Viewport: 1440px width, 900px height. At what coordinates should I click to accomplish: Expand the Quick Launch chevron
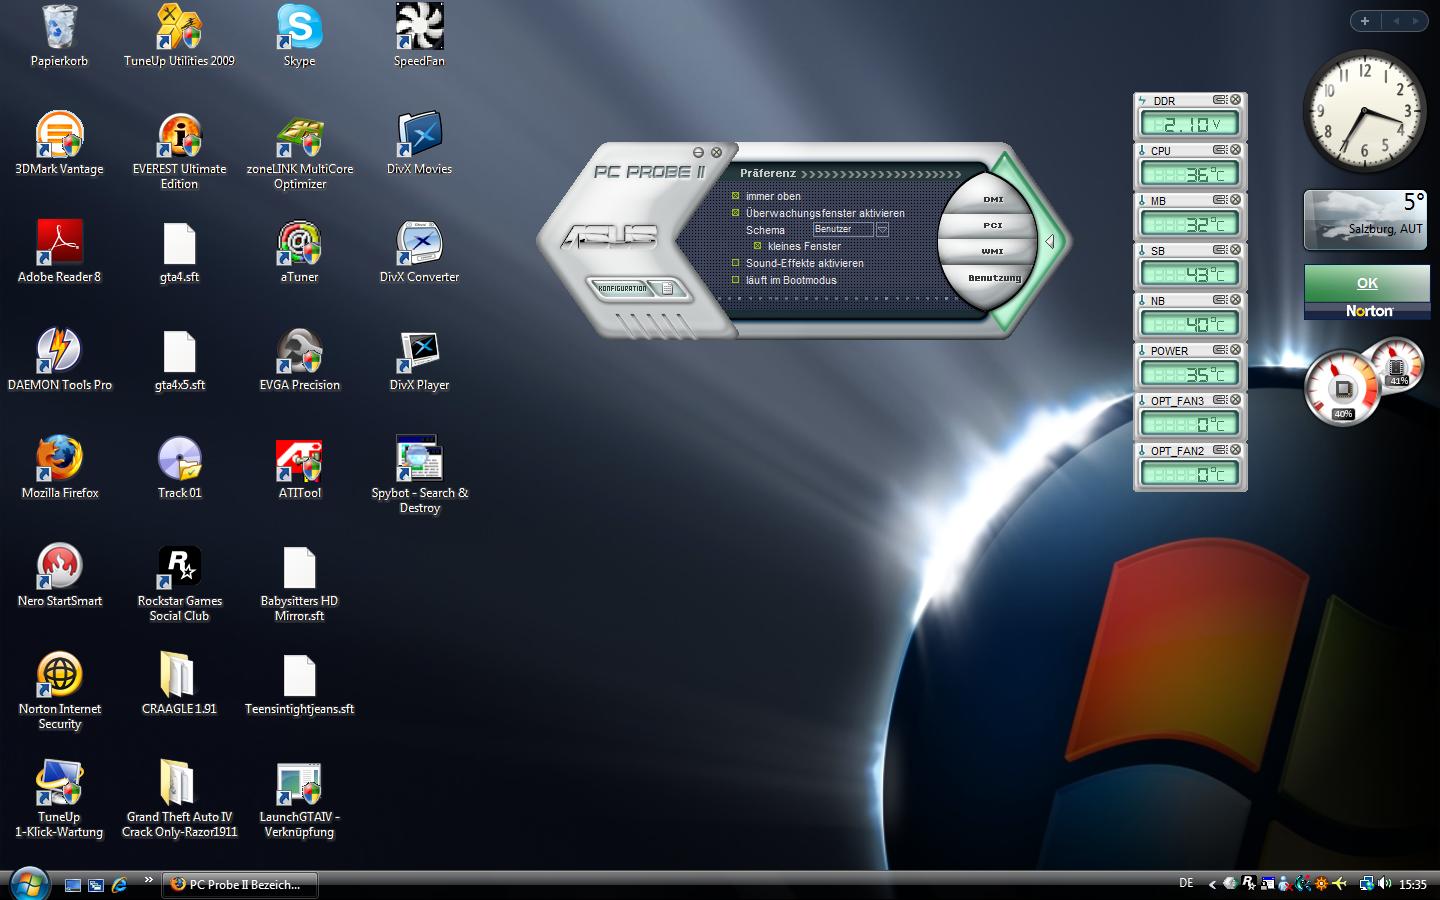148,880
